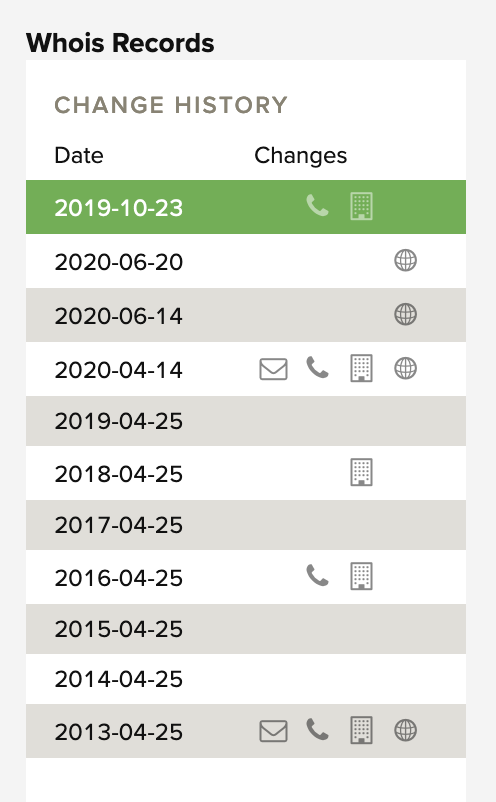Click building icon in 2016-04-25 row
496x802 pixels.
[x=362, y=576]
